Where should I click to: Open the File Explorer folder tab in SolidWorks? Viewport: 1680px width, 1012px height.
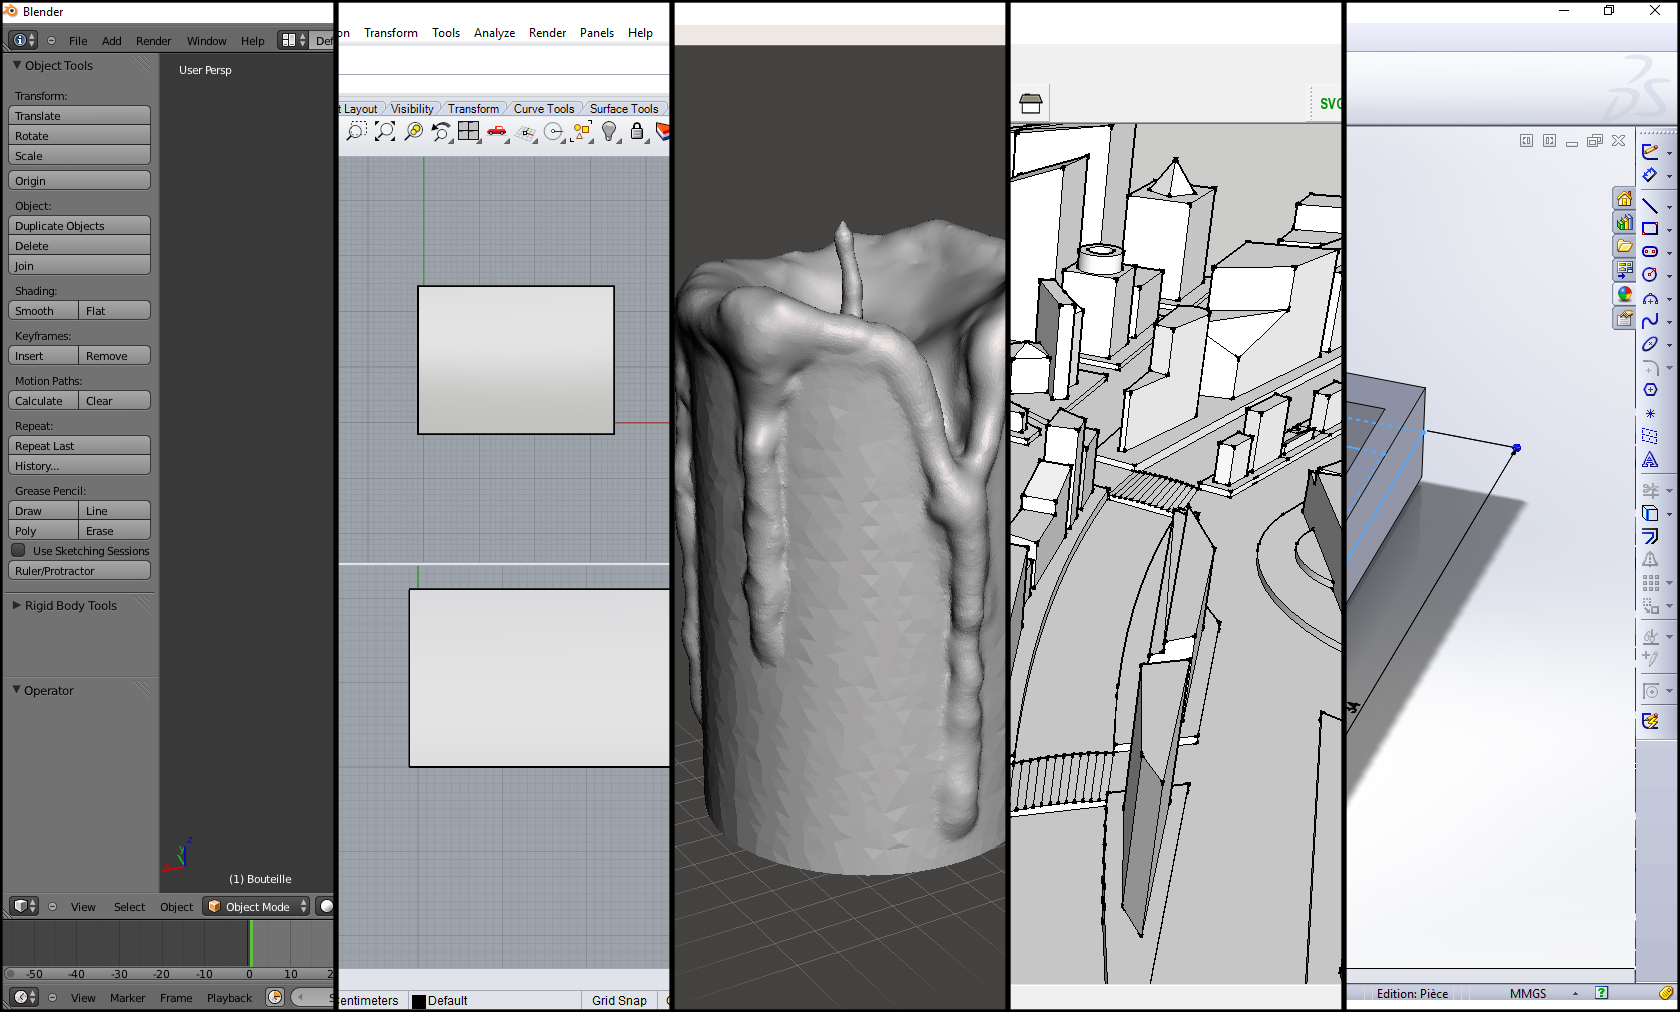point(1624,246)
